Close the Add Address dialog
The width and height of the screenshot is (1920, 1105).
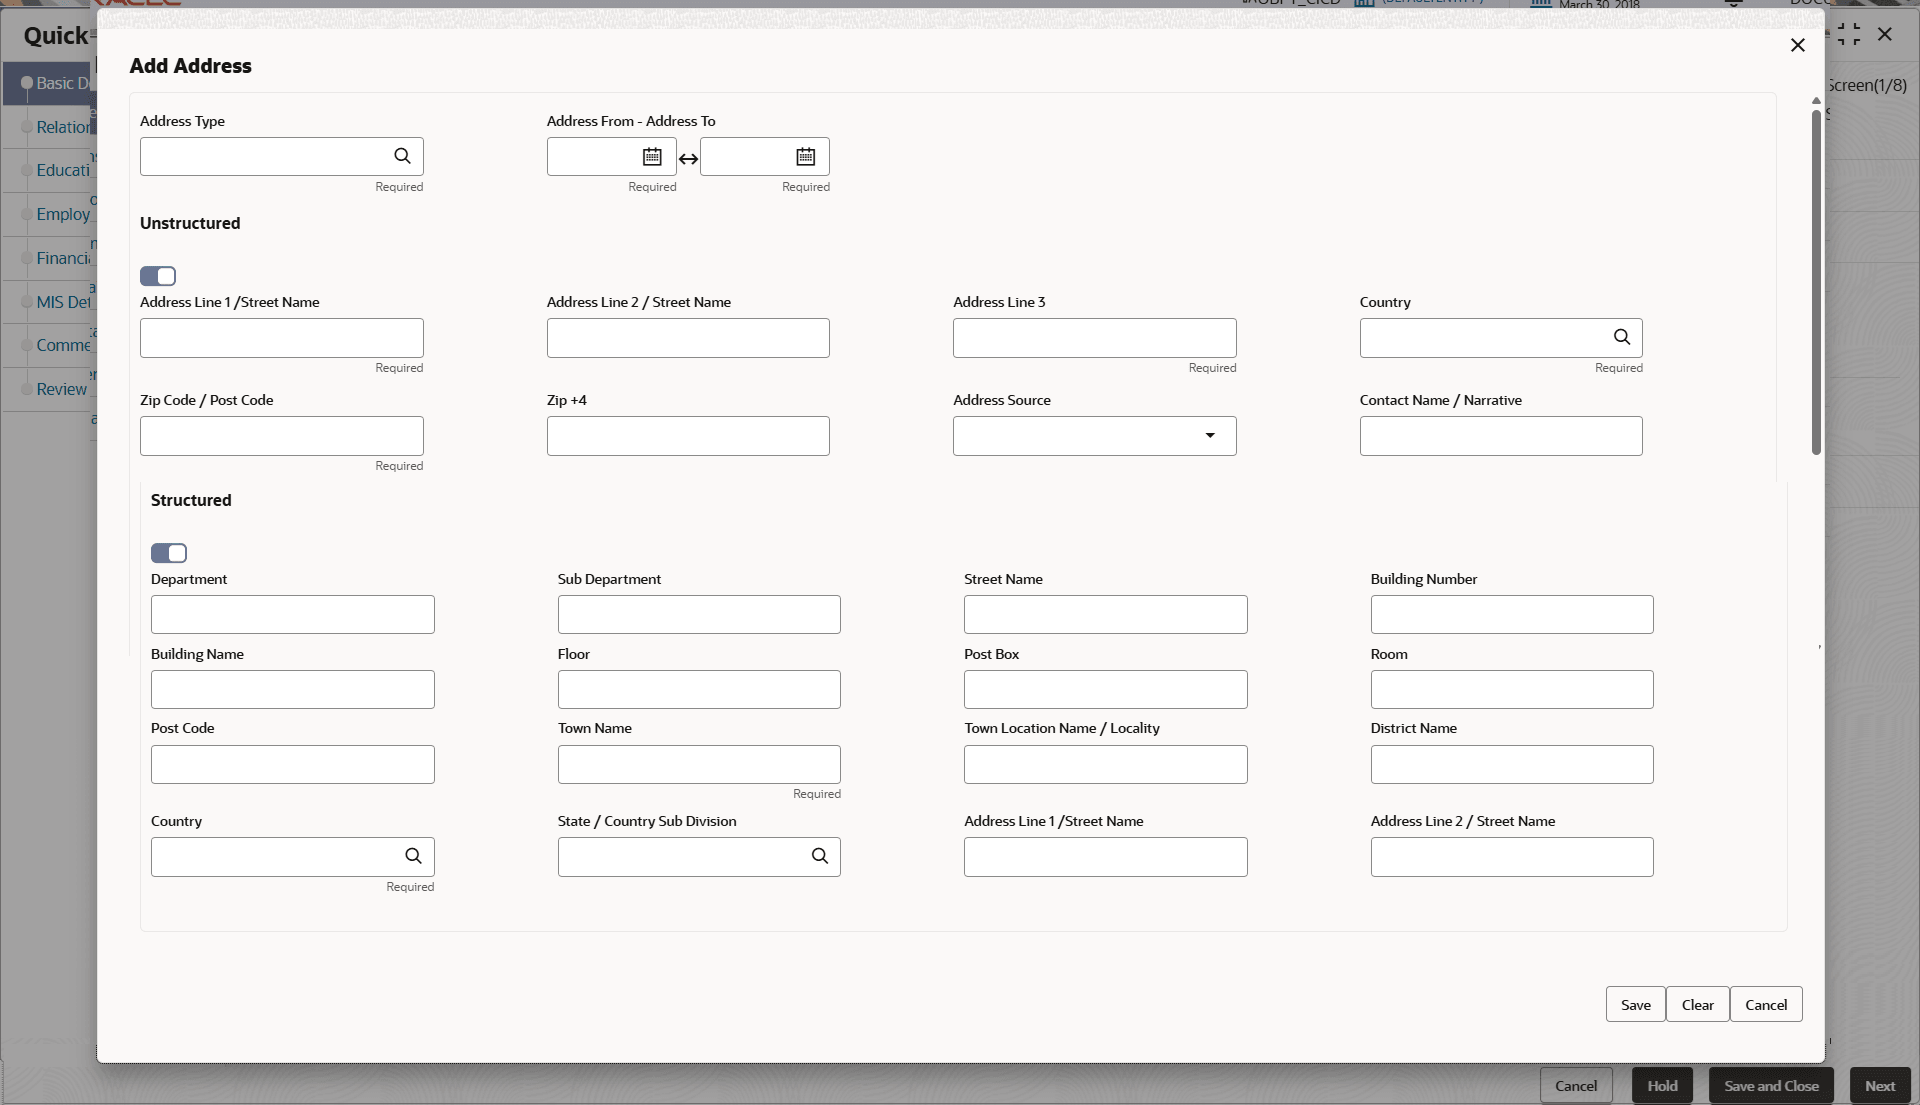(1797, 45)
